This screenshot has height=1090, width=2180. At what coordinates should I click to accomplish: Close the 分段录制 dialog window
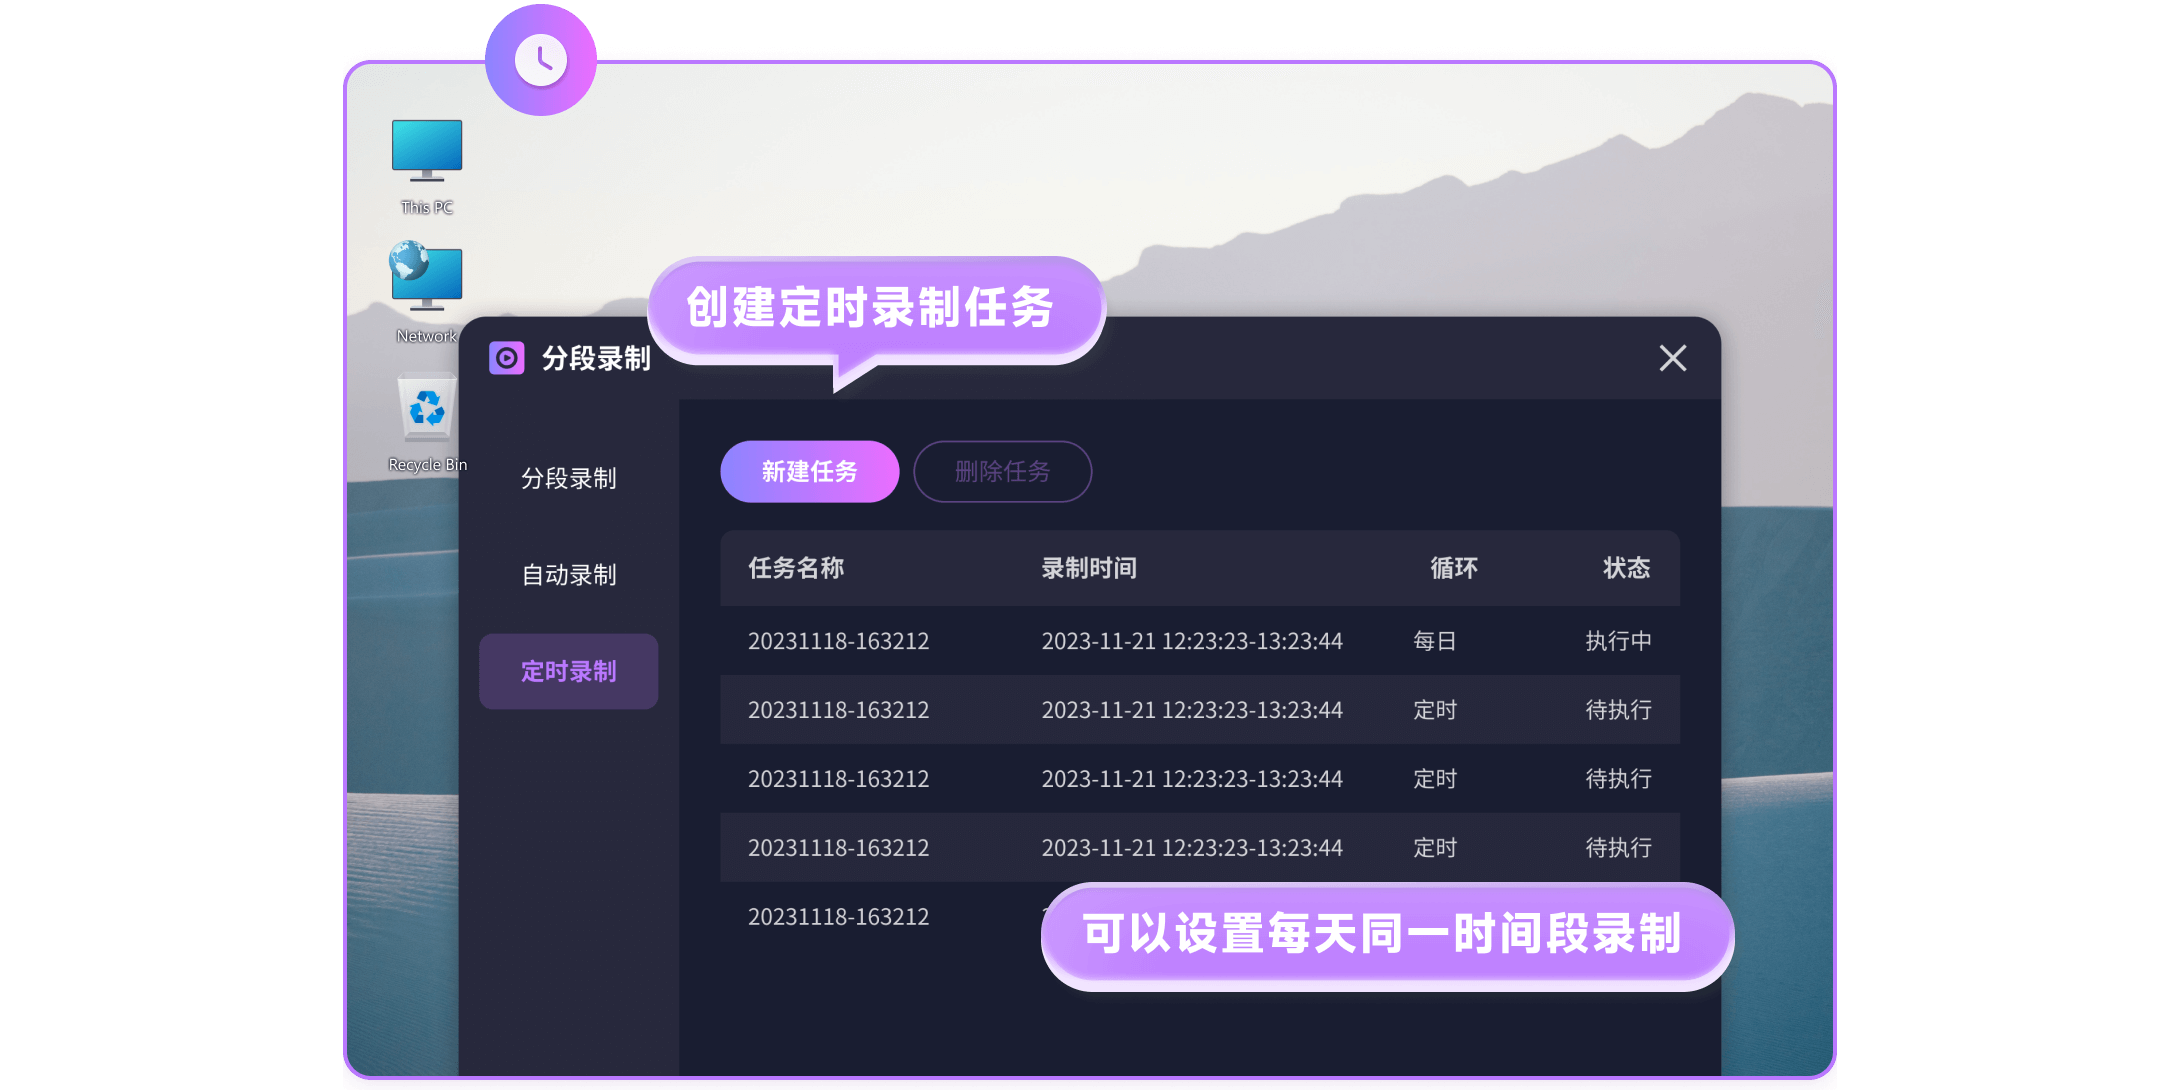1672,358
